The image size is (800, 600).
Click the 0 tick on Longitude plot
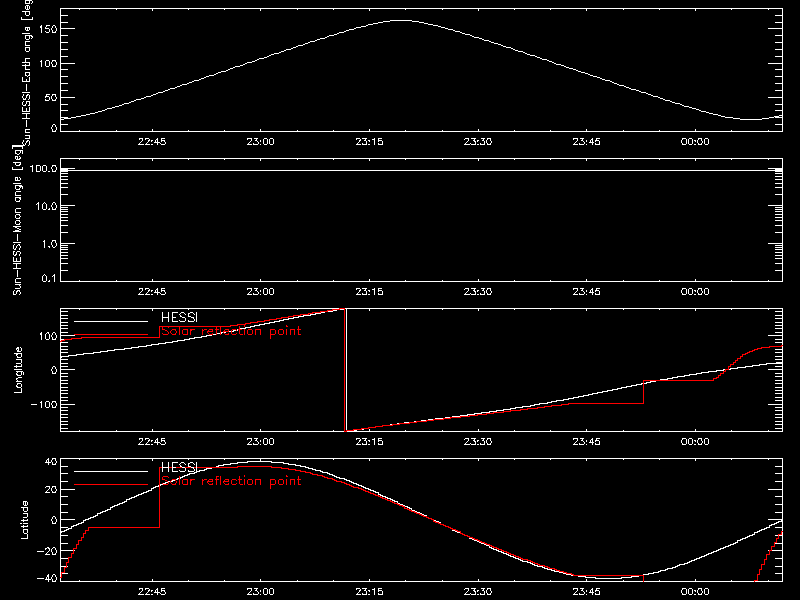pos(55,370)
